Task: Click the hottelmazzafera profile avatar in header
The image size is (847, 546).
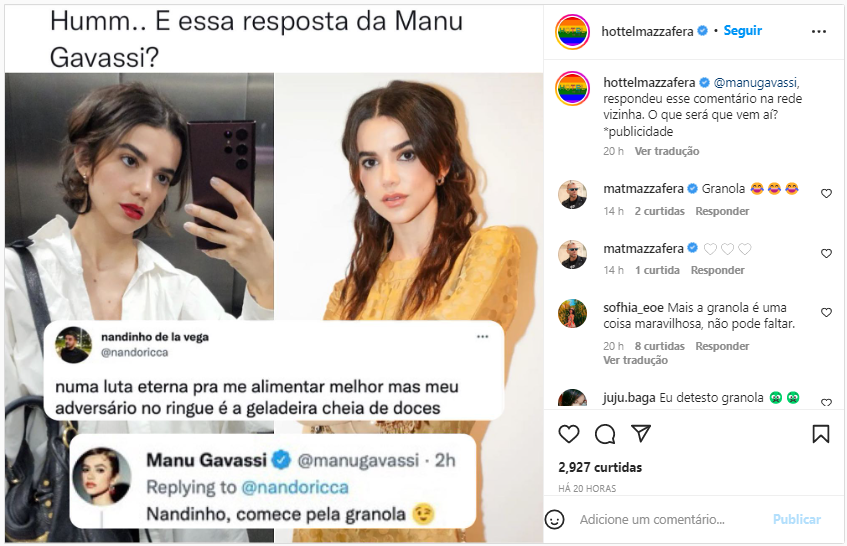Action: (x=572, y=32)
